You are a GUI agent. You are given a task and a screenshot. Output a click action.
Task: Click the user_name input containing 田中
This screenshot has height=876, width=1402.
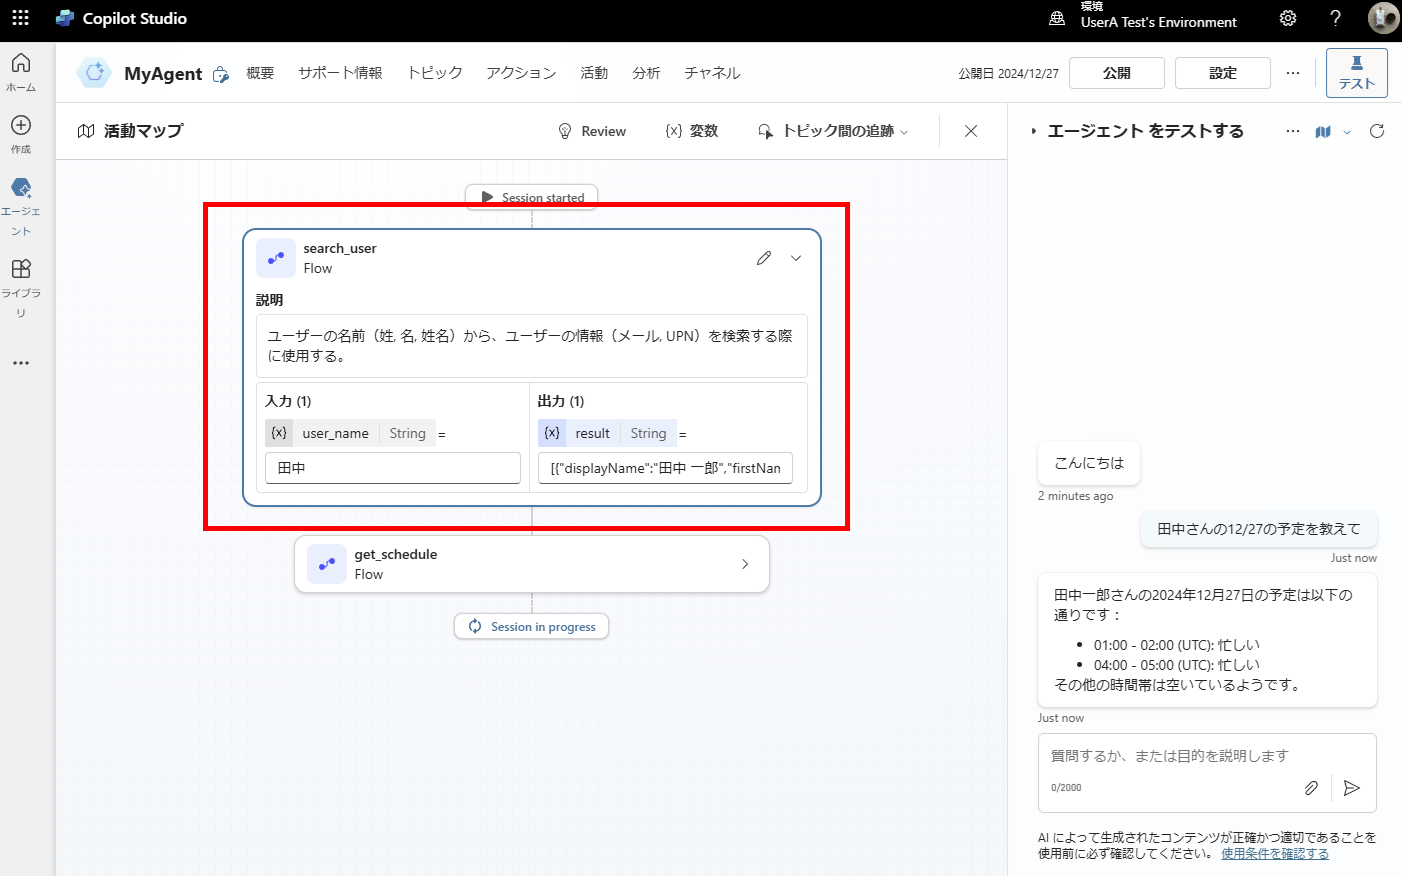[392, 467]
